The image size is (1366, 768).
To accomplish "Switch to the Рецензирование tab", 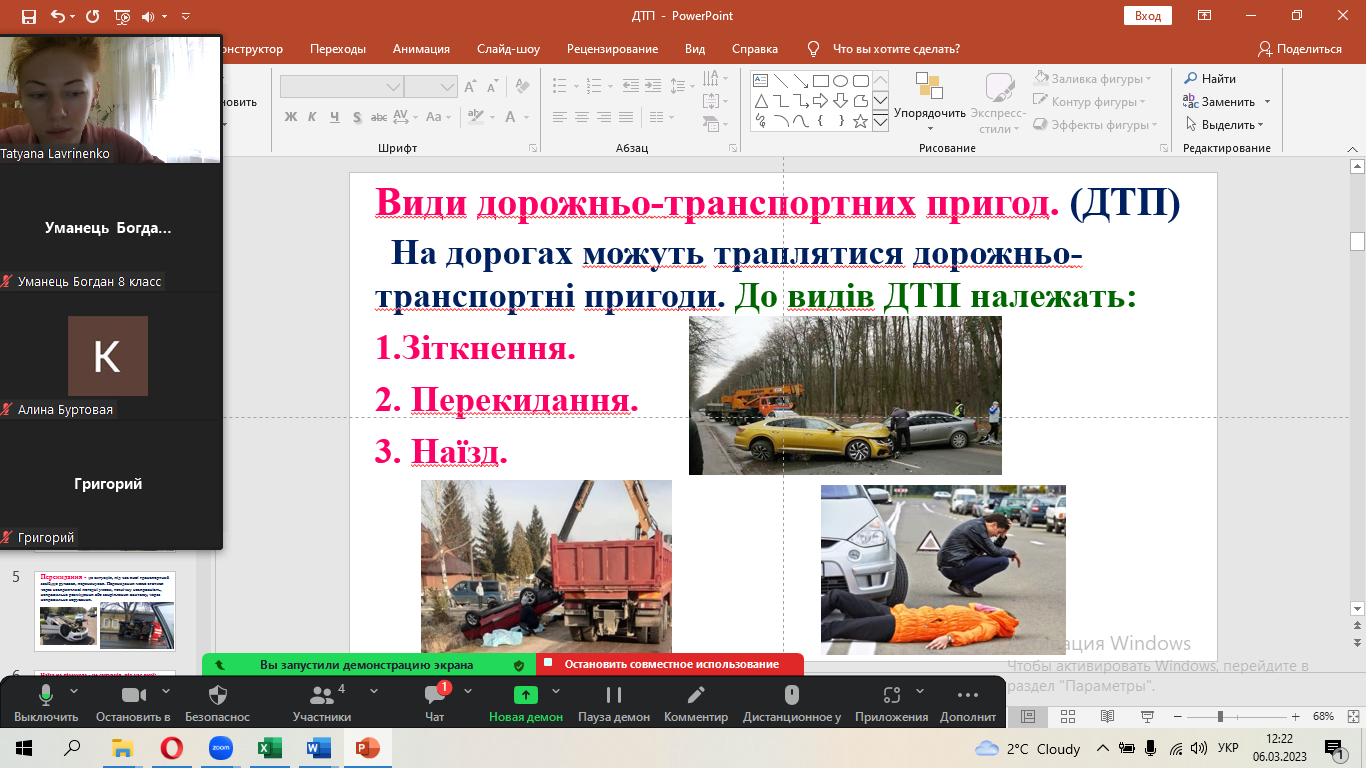I will tap(612, 49).
